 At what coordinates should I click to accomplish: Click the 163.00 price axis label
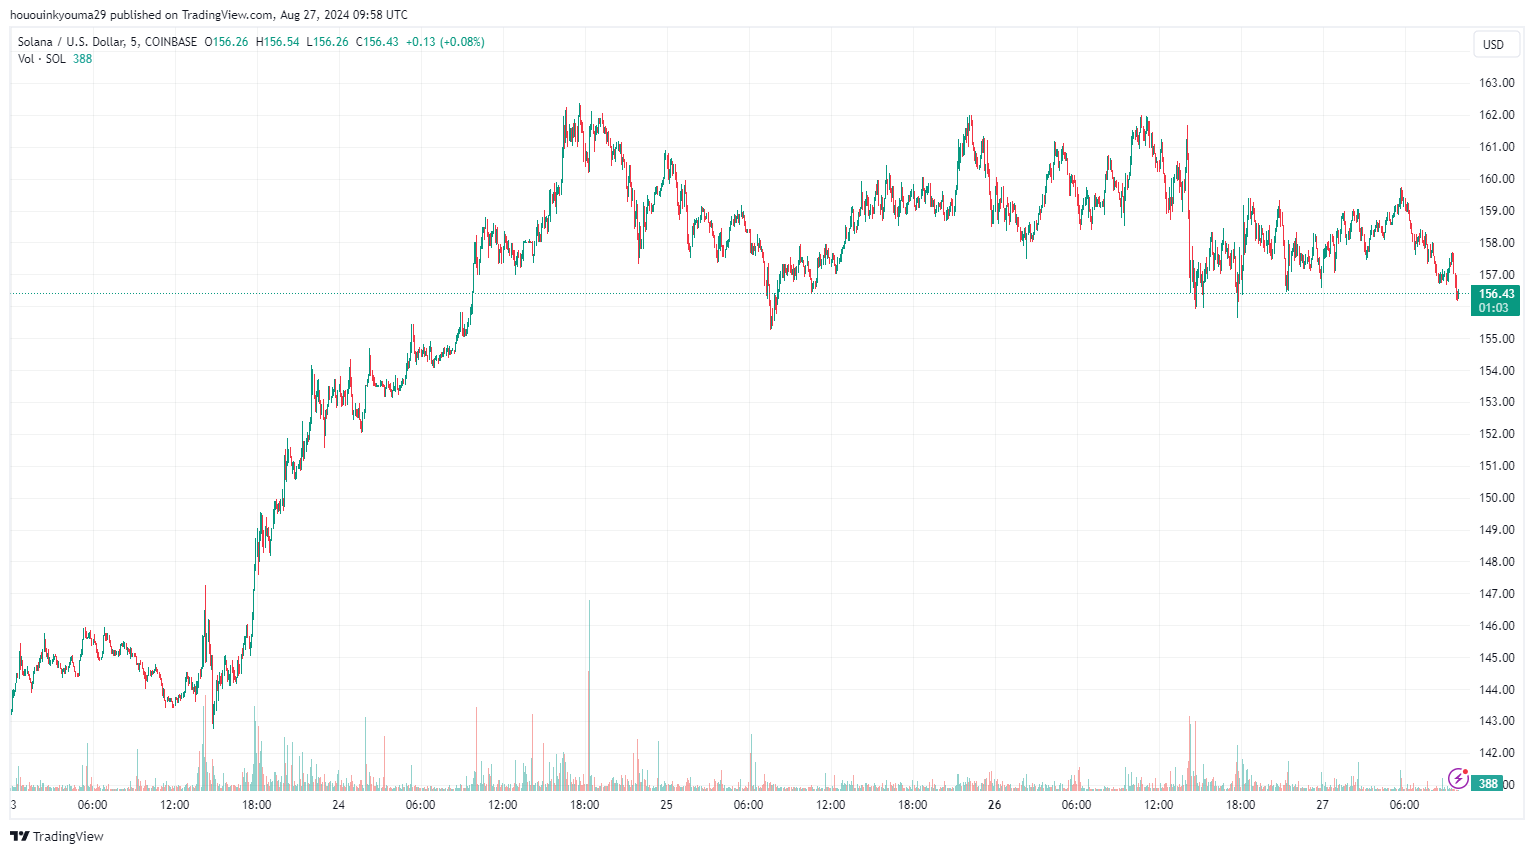click(1496, 83)
